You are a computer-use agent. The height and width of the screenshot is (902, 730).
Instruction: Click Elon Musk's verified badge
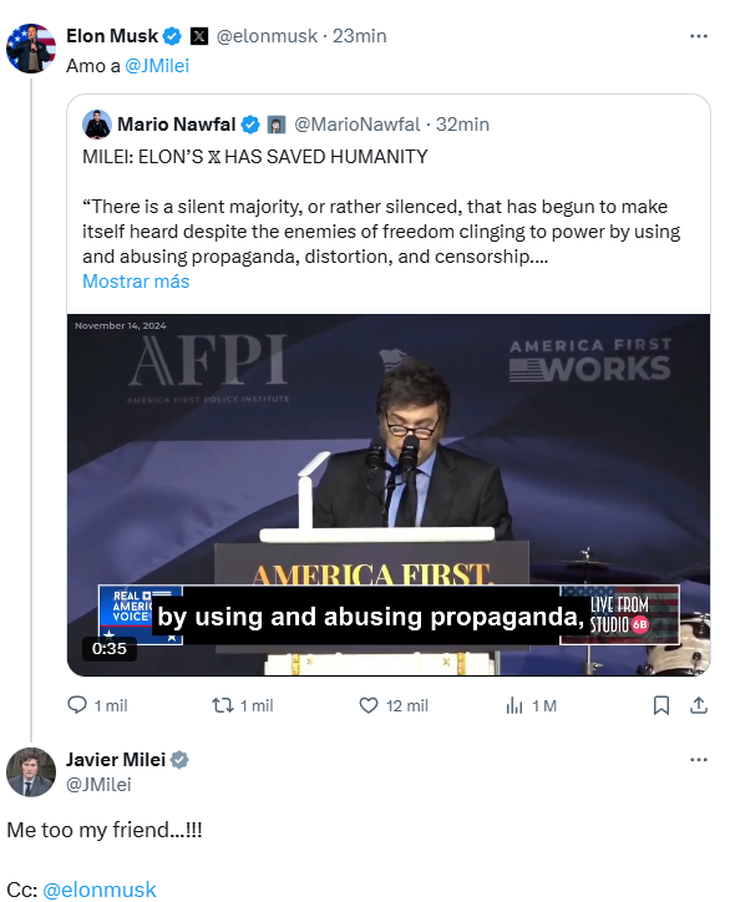click(x=173, y=36)
